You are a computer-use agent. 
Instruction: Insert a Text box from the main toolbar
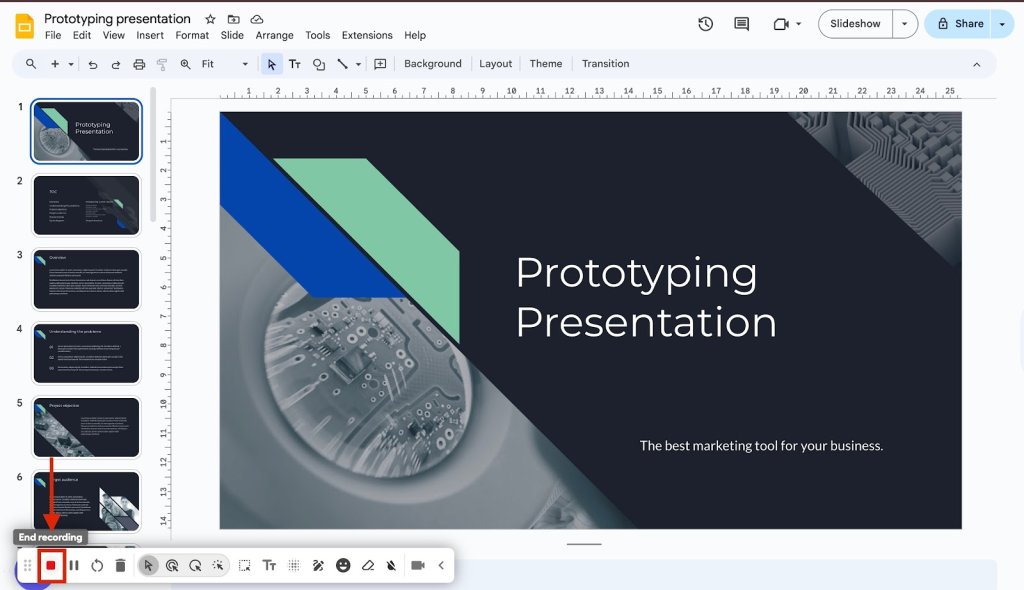pyautogui.click(x=295, y=64)
